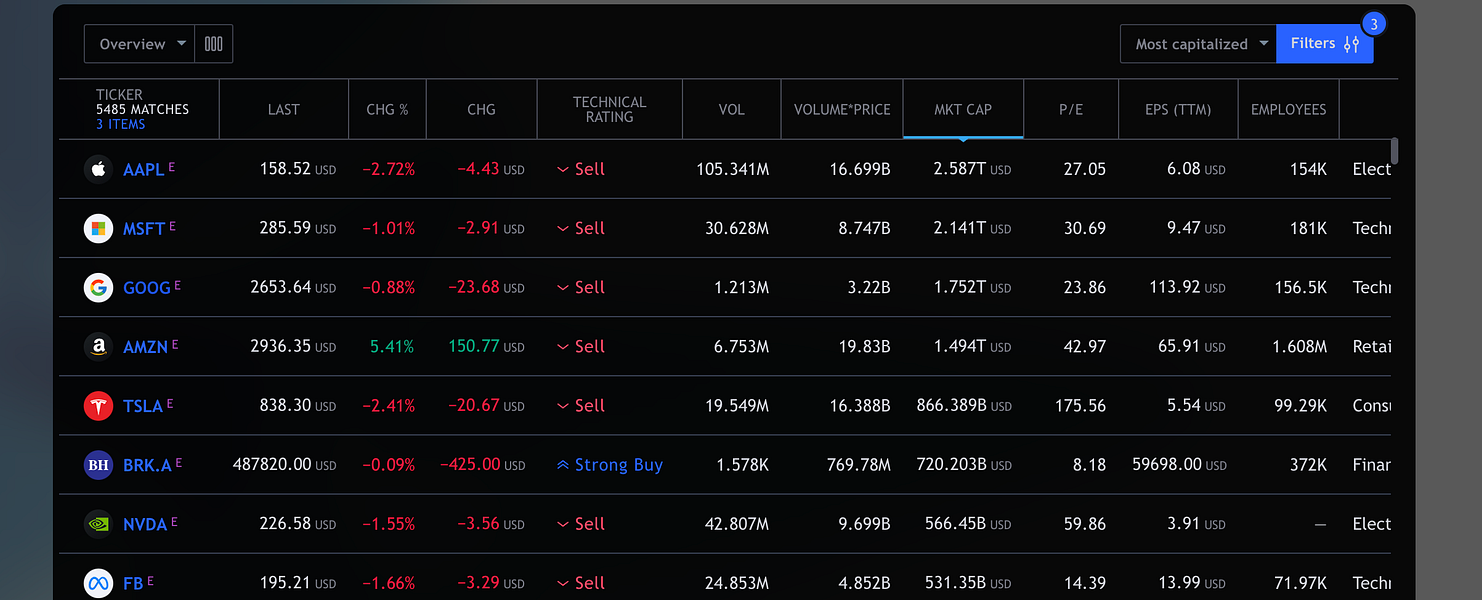The height and width of the screenshot is (600, 1482).
Task: Open the Overview view dropdown
Action: 140,44
